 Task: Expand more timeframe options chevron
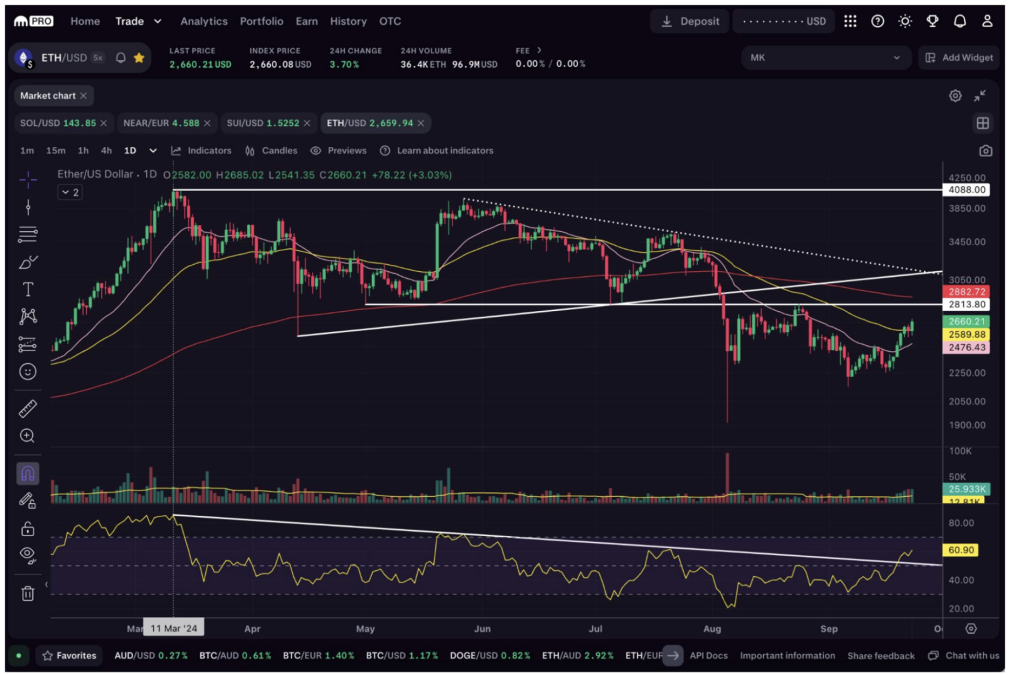[x=153, y=151]
